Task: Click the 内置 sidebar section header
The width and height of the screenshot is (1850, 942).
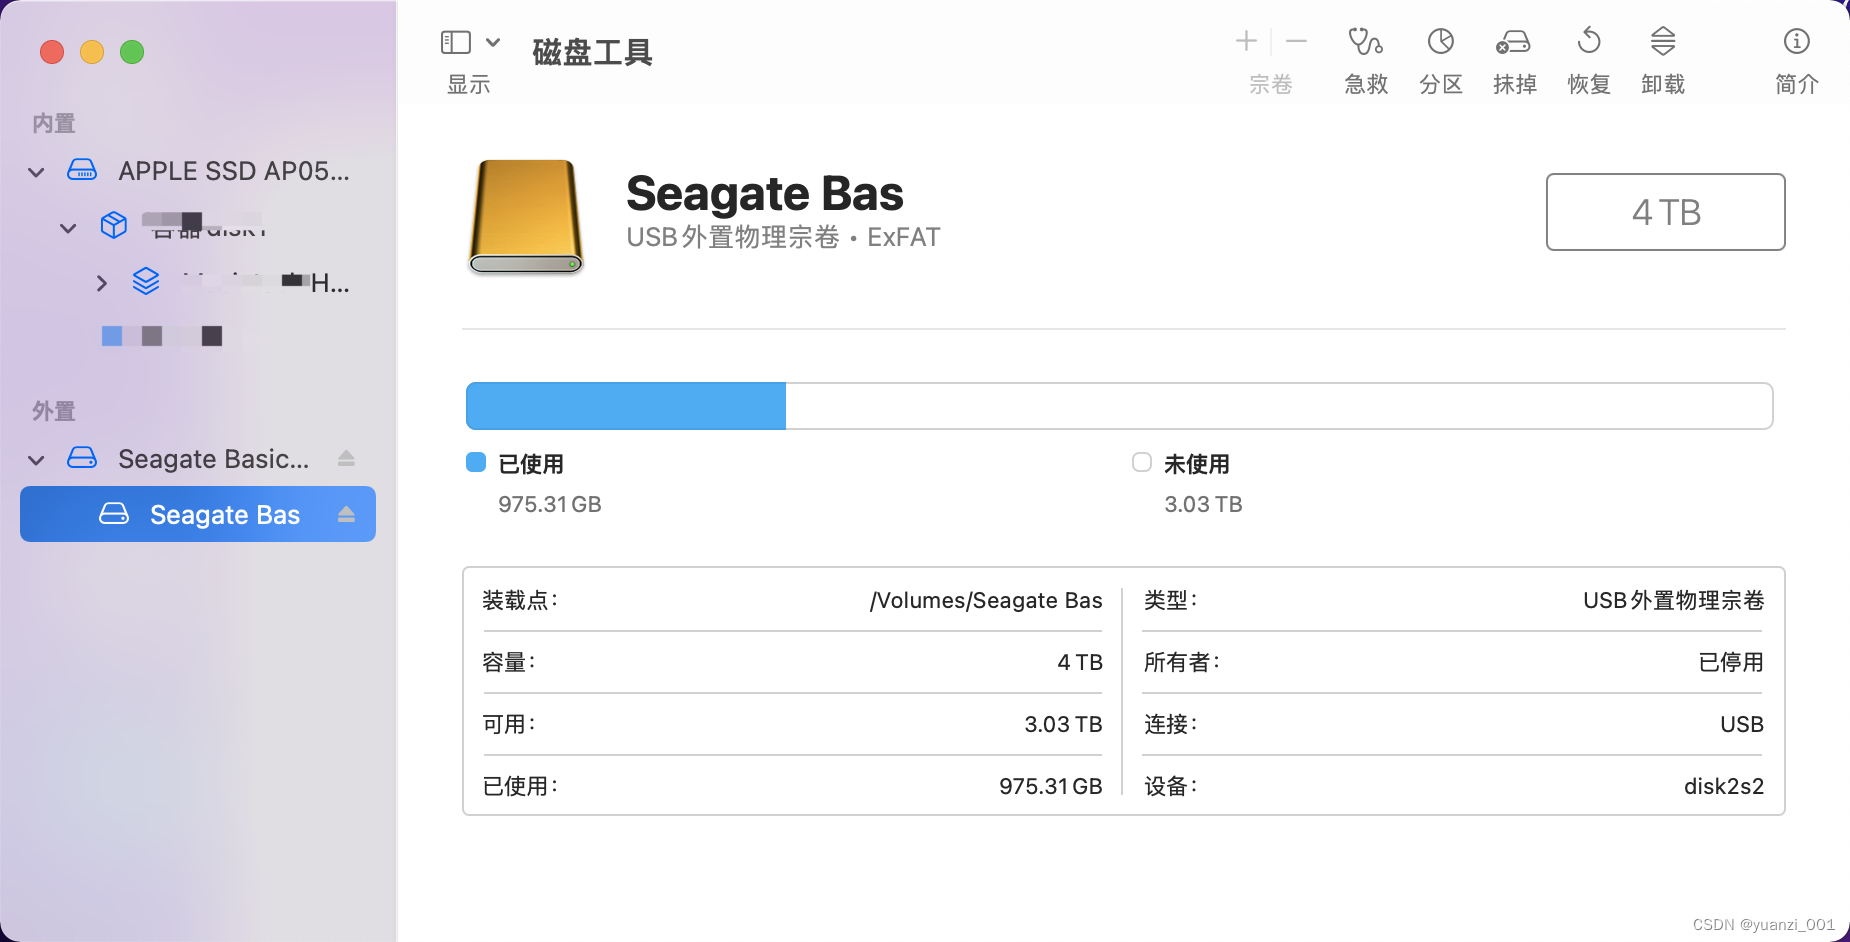Action: (54, 123)
